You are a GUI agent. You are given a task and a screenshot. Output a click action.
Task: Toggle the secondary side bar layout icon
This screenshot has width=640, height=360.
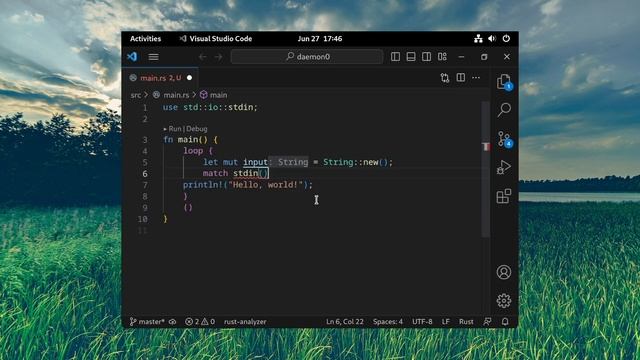click(x=426, y=56)
